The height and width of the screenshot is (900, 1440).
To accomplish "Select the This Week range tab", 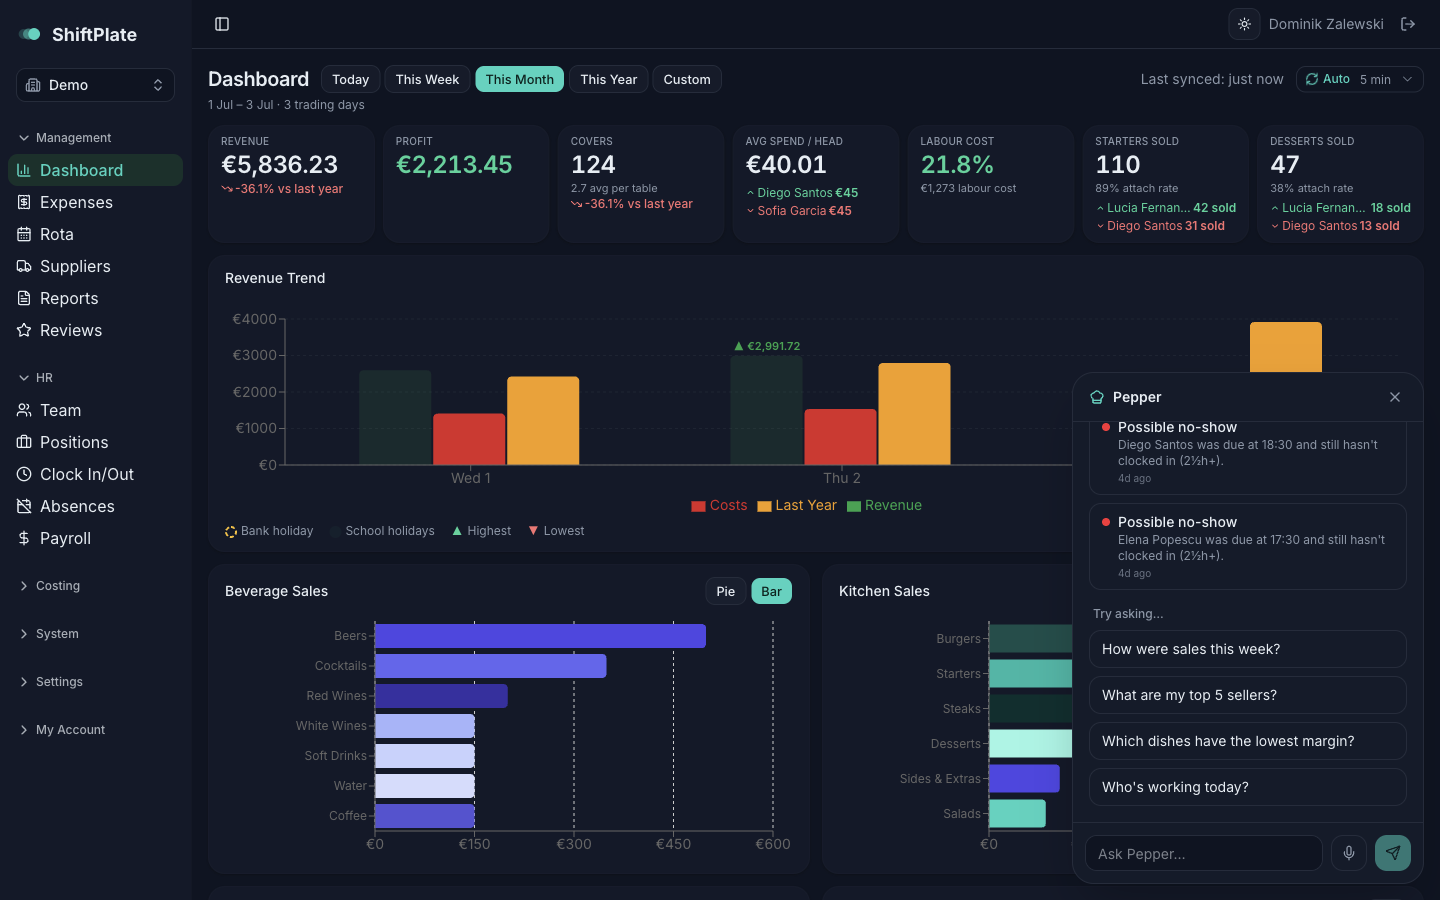I will tap(427, 79).
